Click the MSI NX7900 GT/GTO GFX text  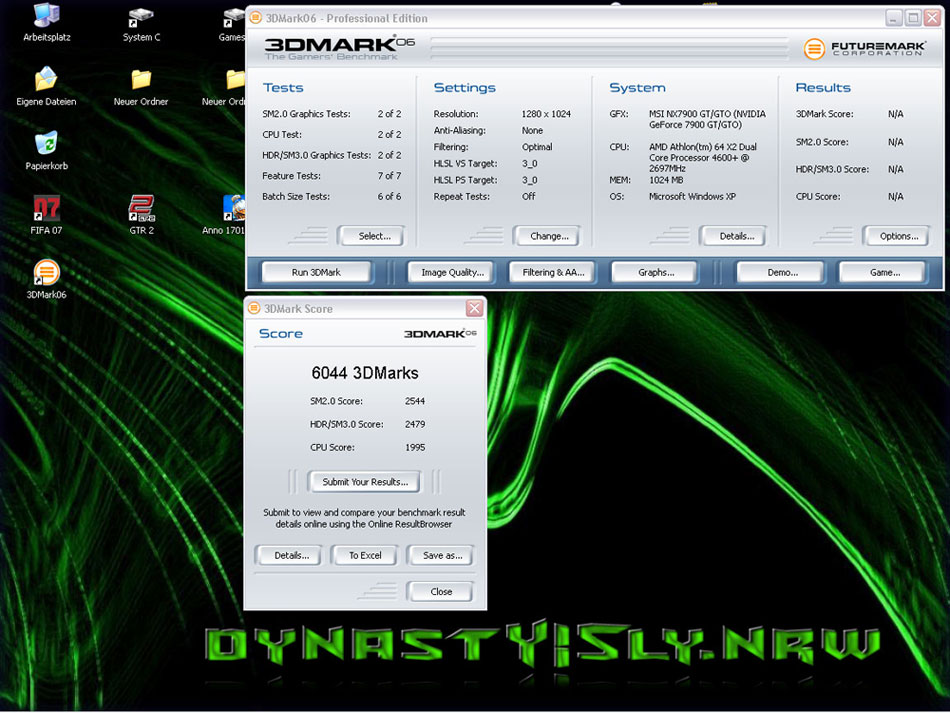[x=707, y=119]
